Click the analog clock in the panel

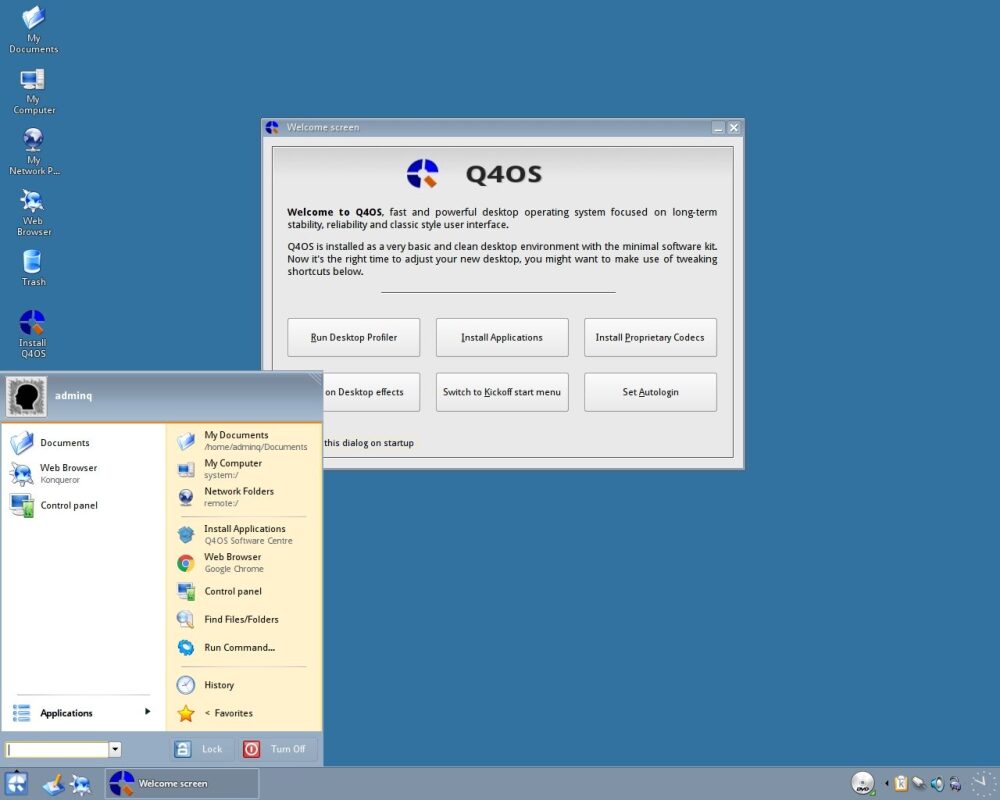(x=983, y=783)
